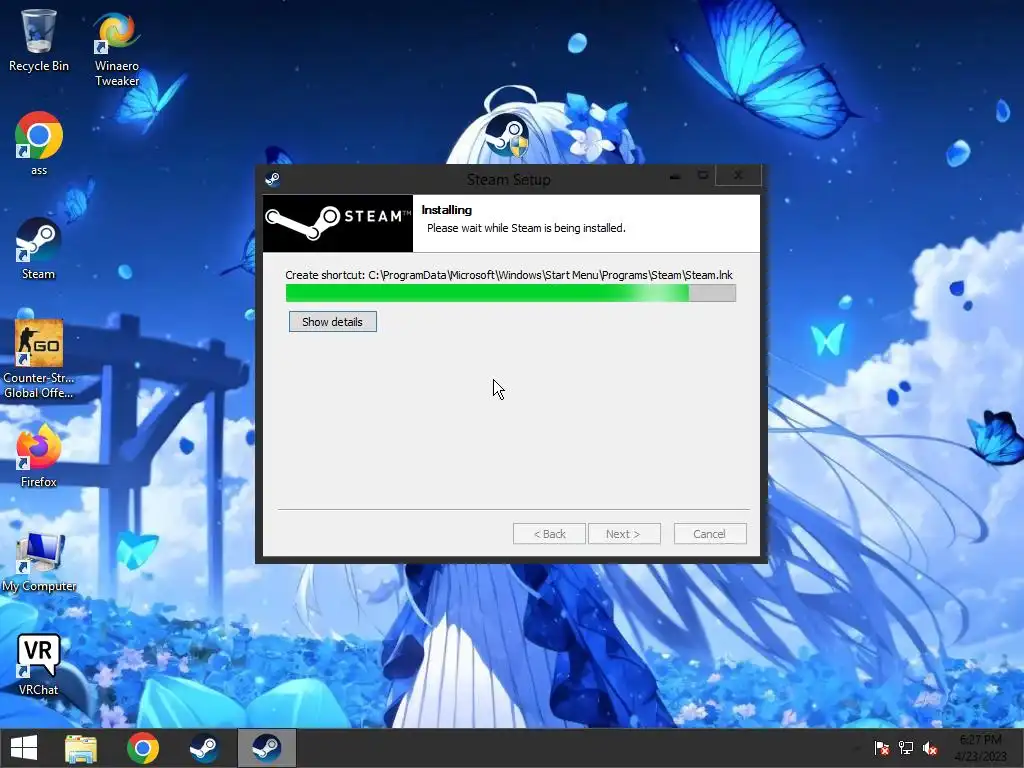Open the Action Center flag tray icon

pos(882,748)
